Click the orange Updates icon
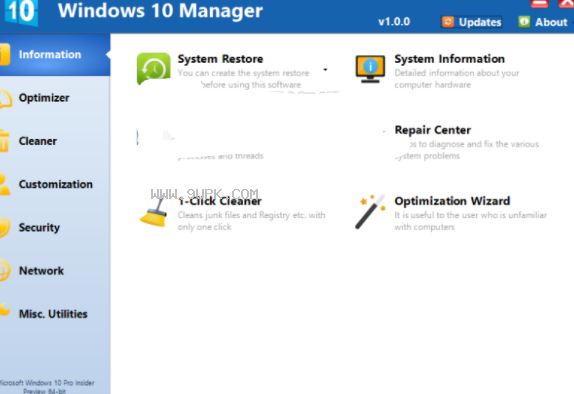 (448, 22)
